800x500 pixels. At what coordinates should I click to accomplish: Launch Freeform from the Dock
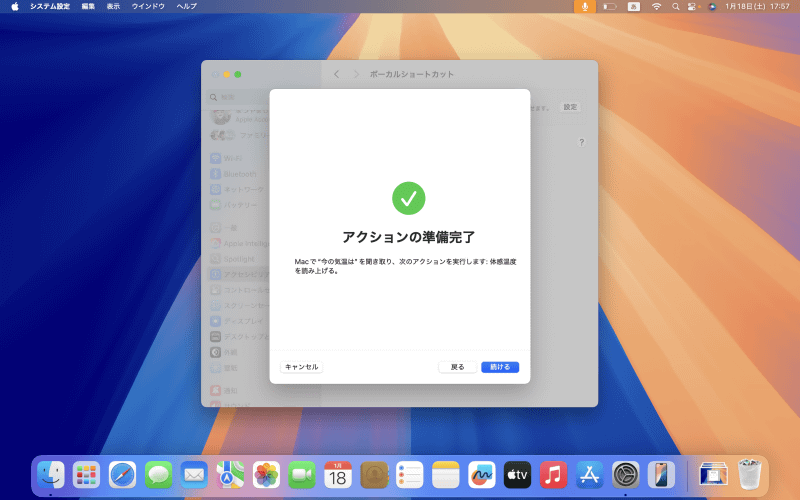482,475
